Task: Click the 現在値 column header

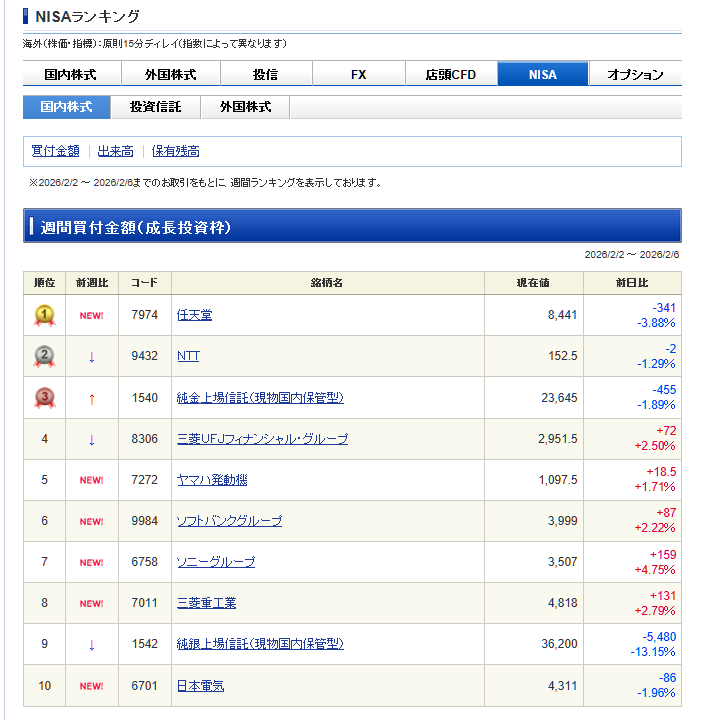Action: click(534, 283)
